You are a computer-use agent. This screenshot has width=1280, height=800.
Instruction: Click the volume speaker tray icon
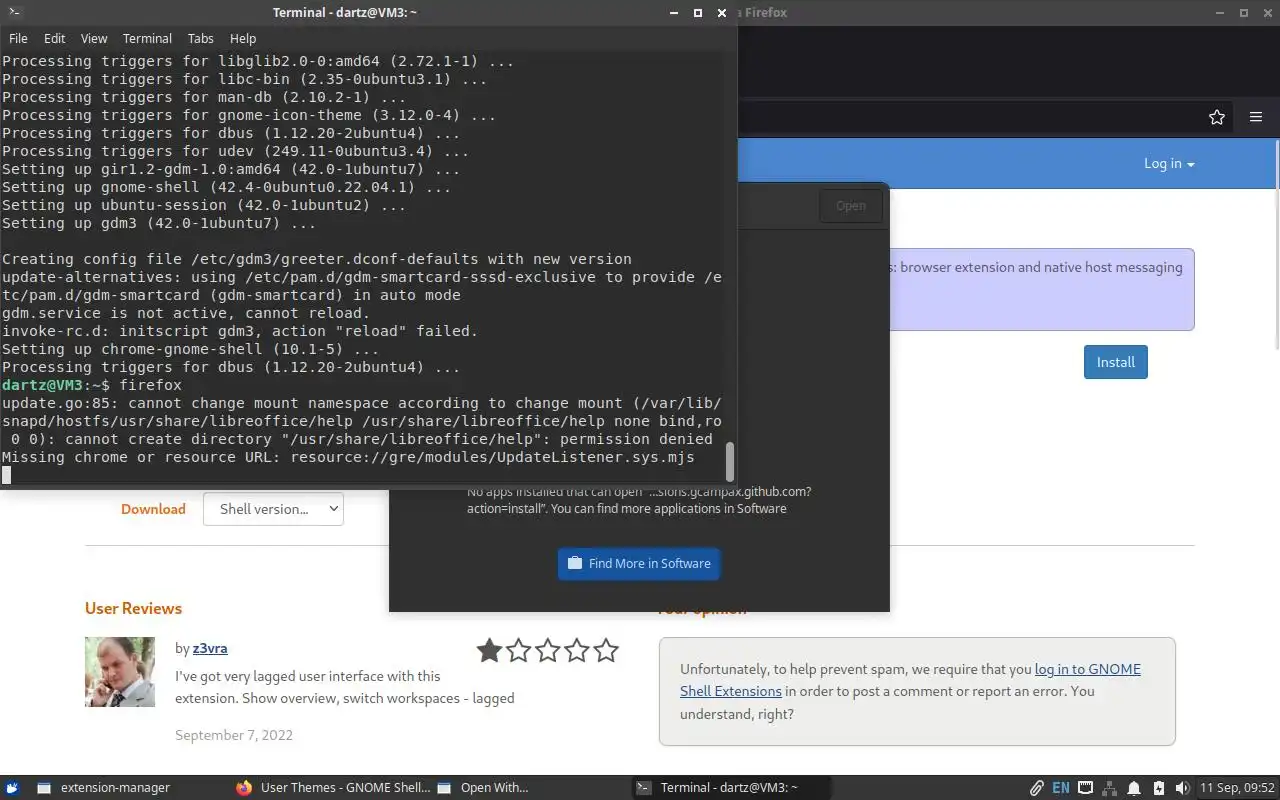point(1182,788)
